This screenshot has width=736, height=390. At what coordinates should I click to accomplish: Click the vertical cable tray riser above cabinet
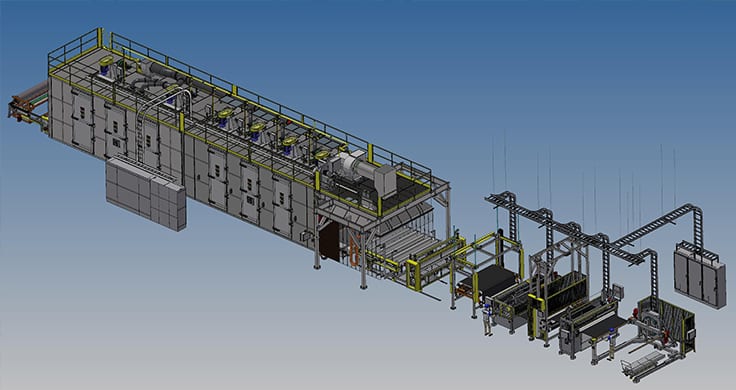point(698,226)
